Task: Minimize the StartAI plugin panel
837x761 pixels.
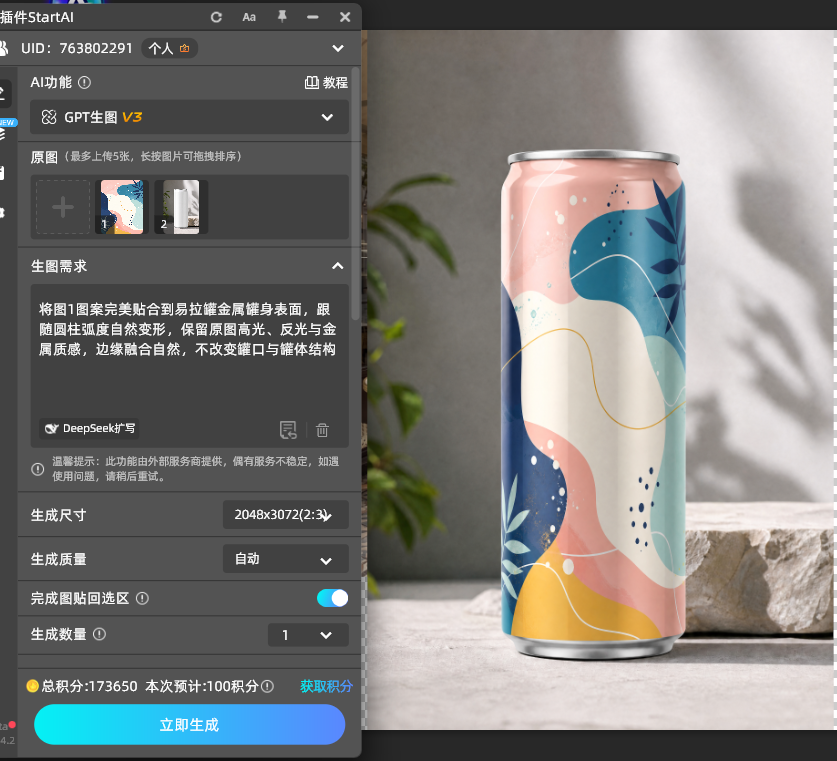Action: click(313, 17)
